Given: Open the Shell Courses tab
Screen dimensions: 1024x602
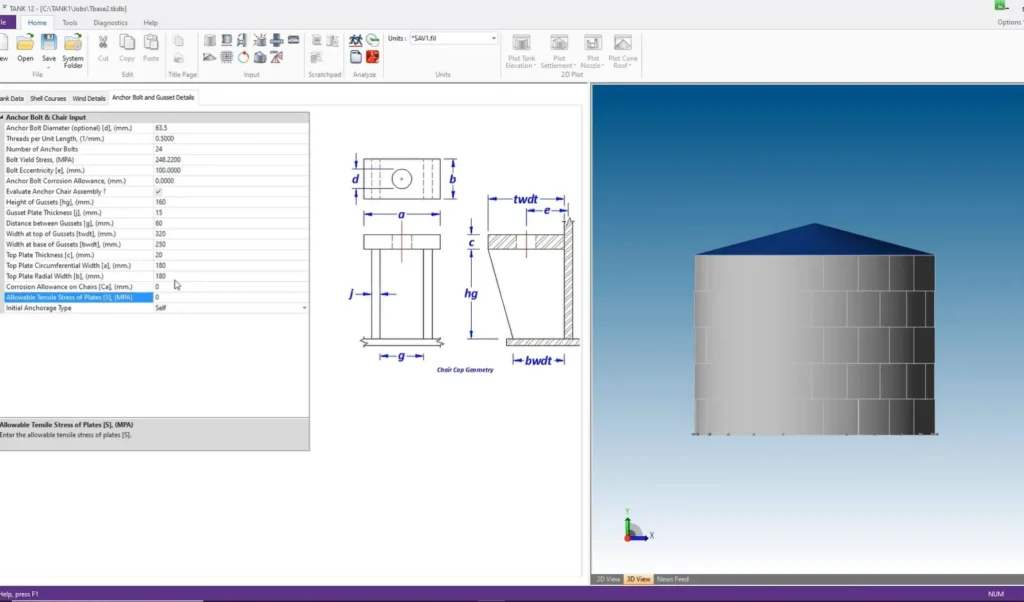Looking at the screenshot, I should 48,98.
